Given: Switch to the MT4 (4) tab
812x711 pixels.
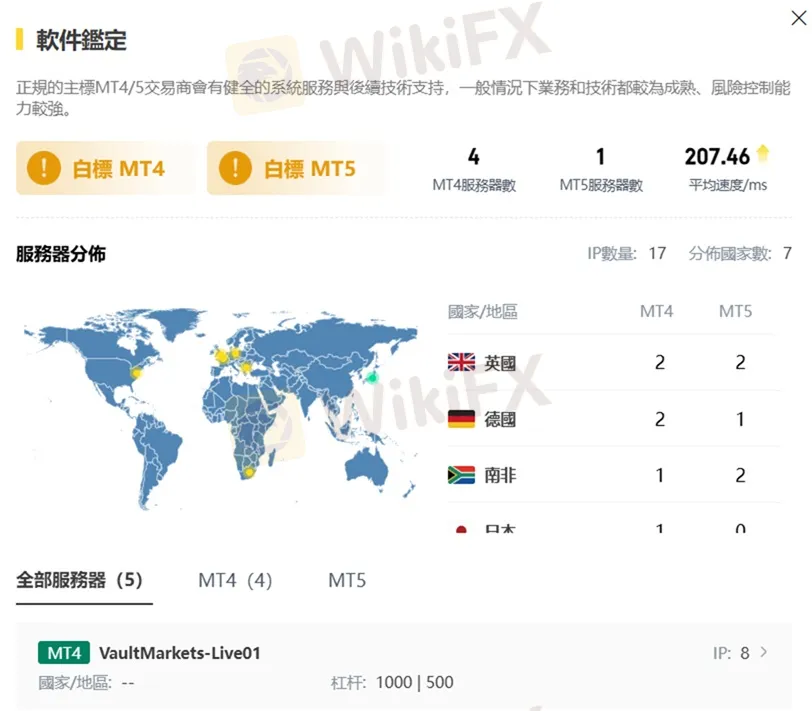Looking at the screenshot, I should coord(234,579).
